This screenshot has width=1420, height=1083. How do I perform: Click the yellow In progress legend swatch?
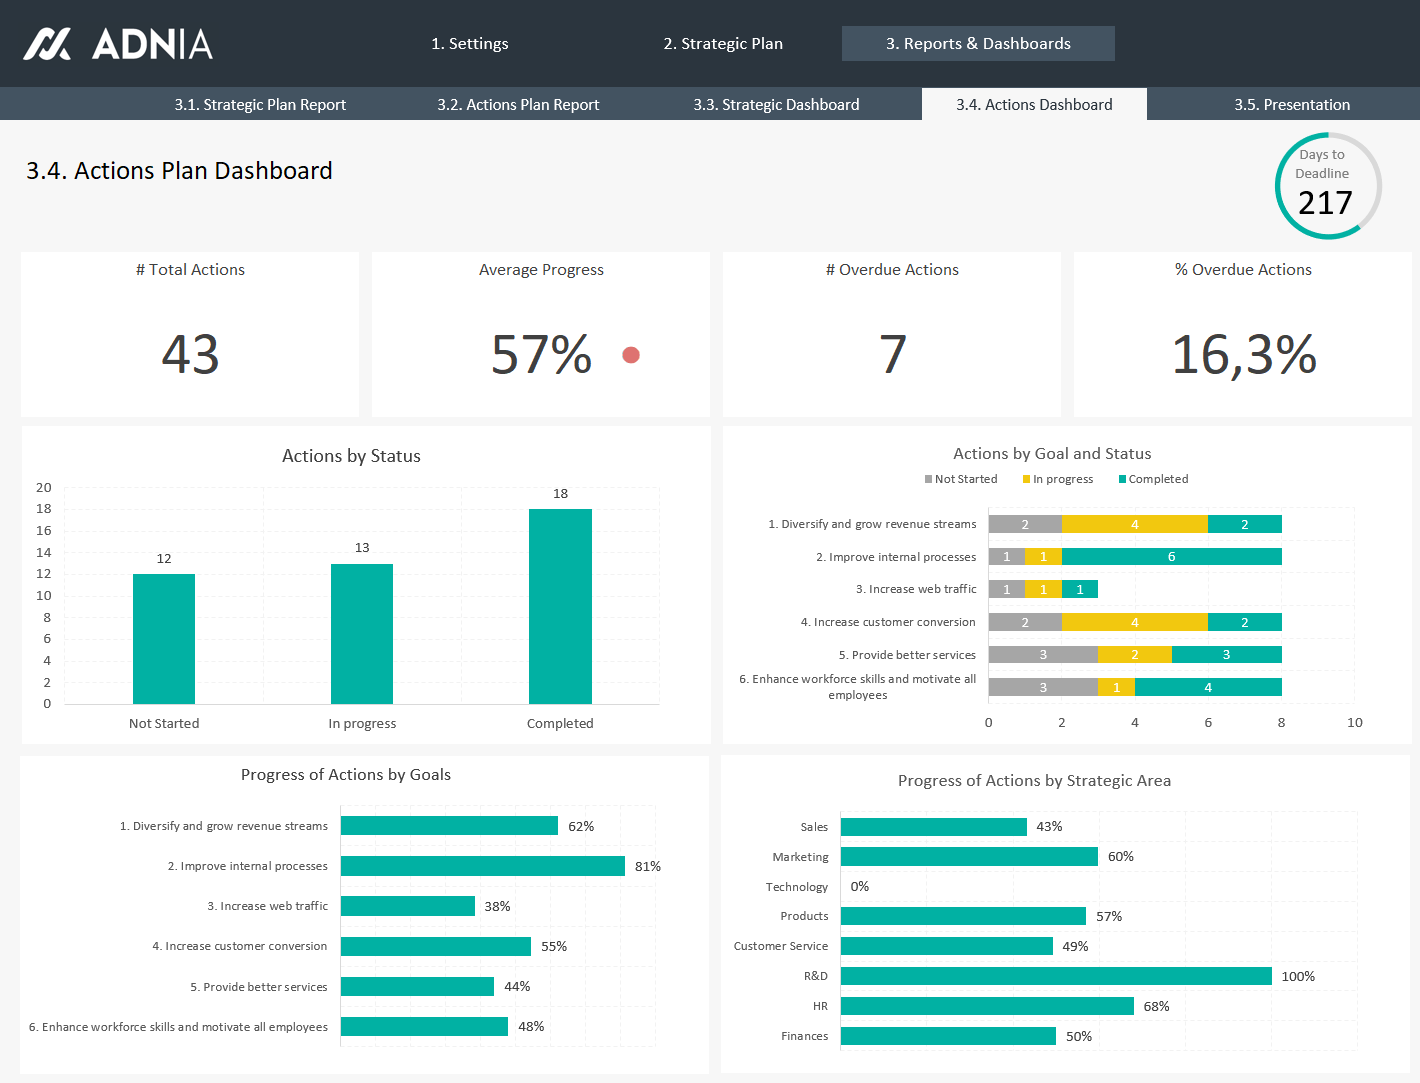pos(1026,480)
